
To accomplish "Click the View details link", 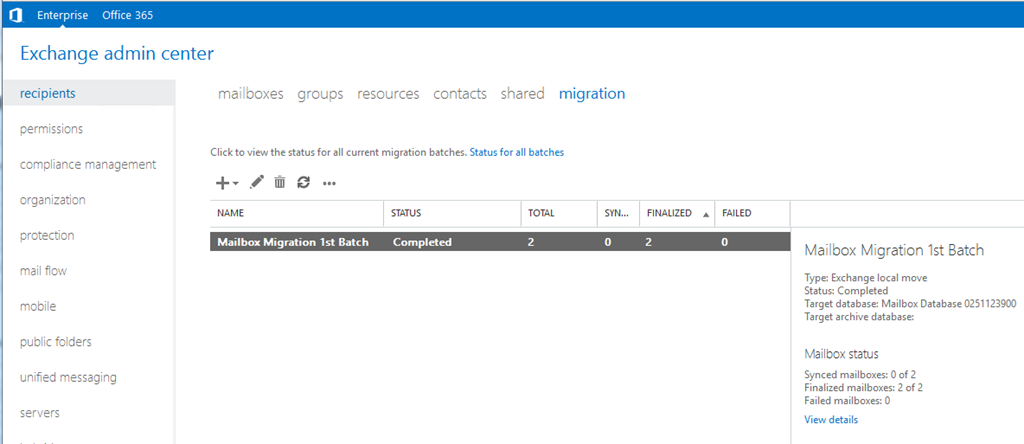I will (831, 420).
